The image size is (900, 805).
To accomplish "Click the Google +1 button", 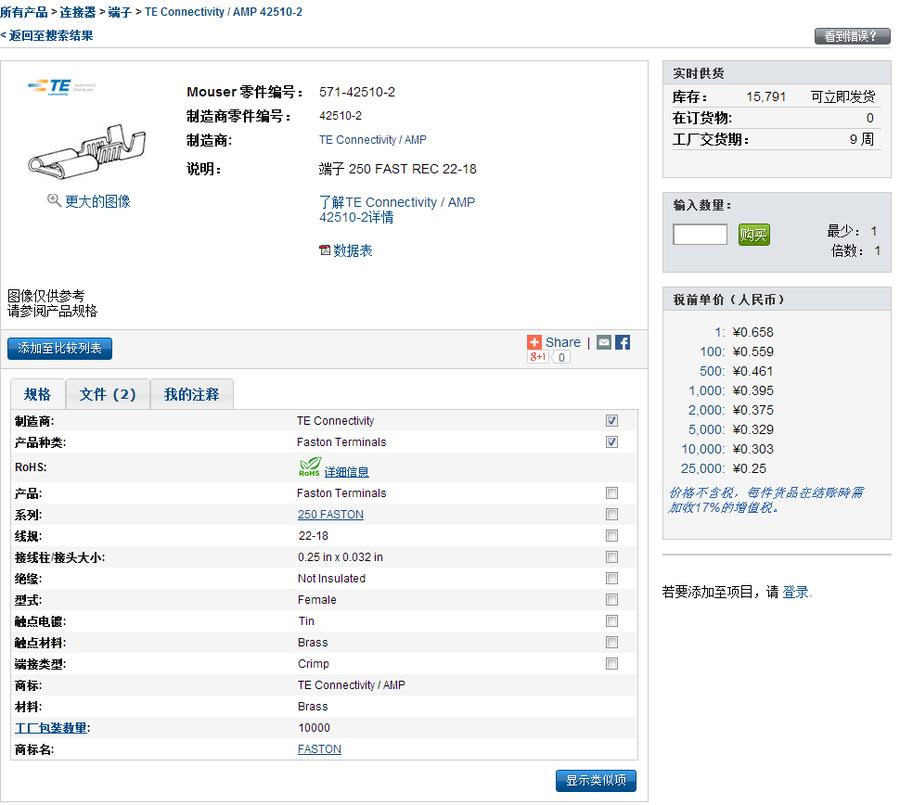I will click(538, 357).
